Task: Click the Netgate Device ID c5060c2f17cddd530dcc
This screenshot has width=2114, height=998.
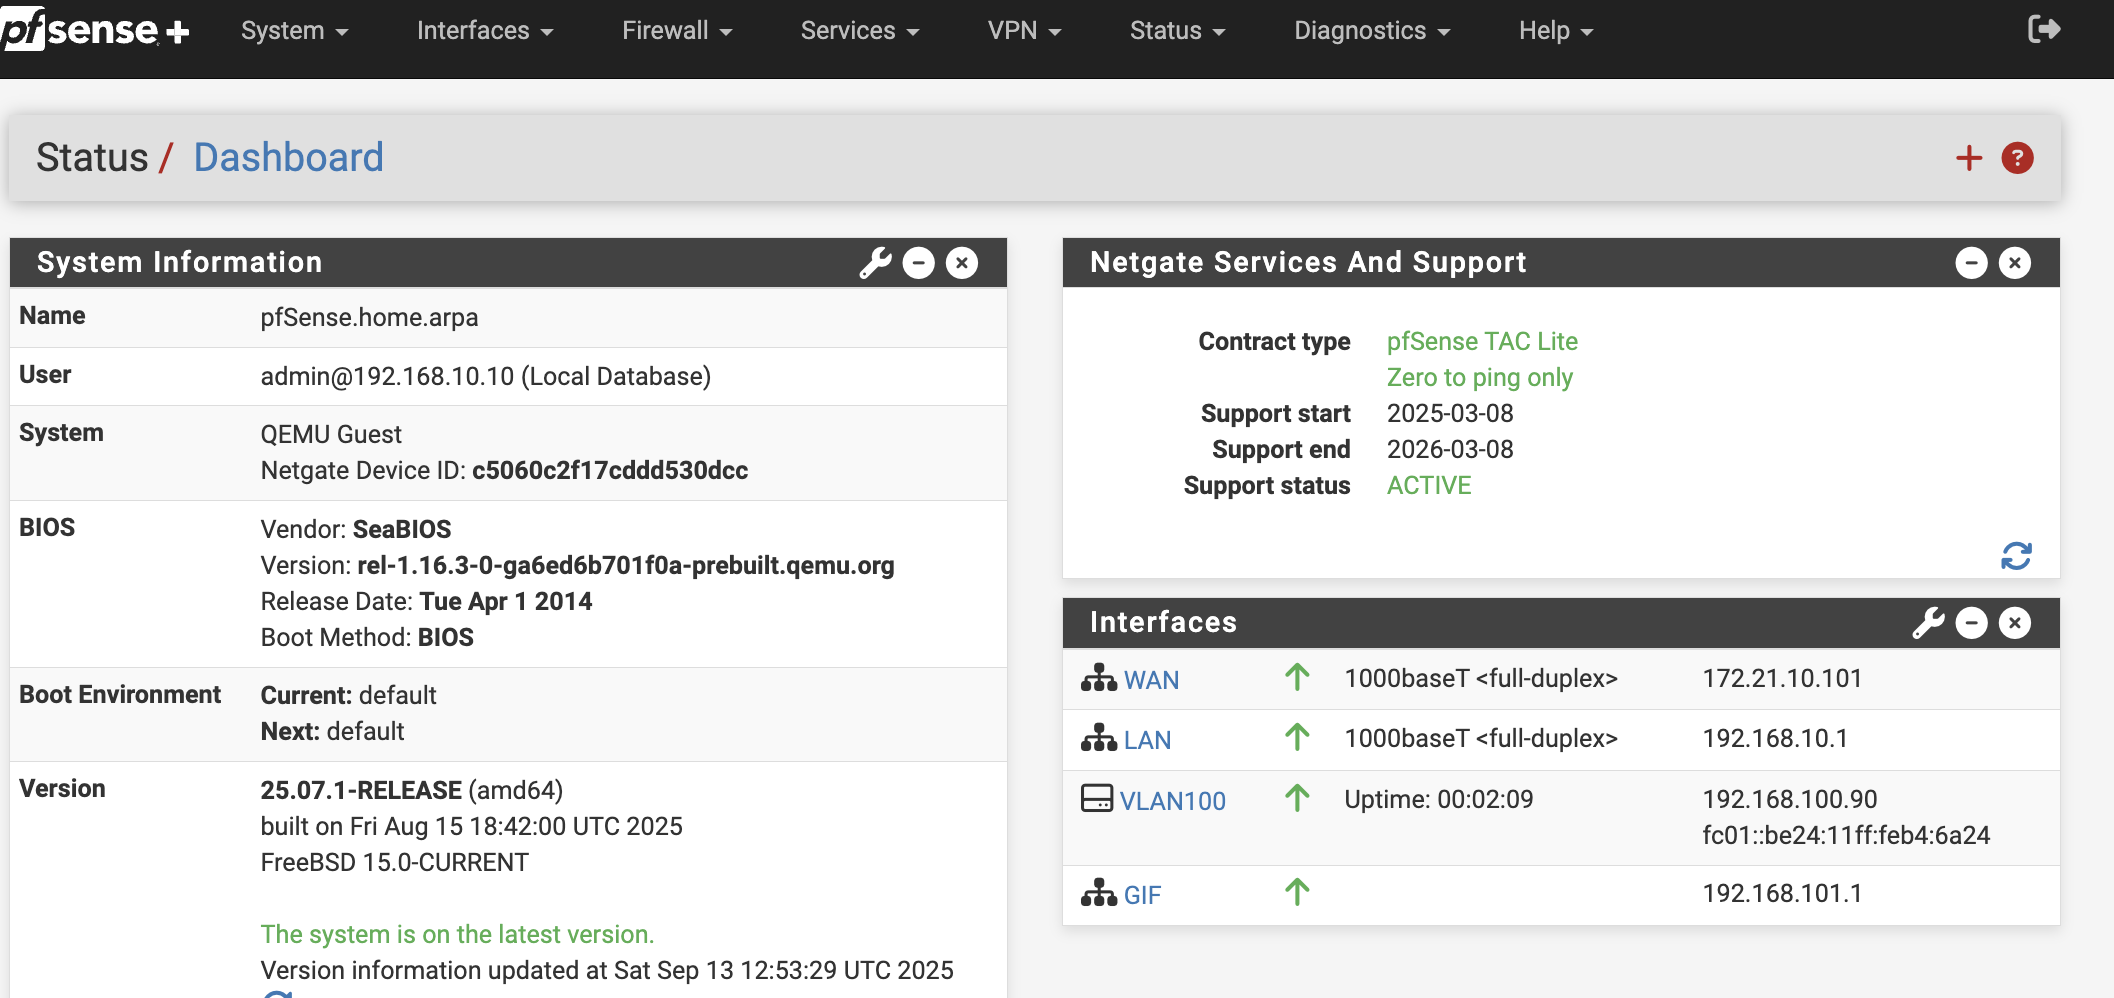Action: pyautogui.click(x=610, y=471)
